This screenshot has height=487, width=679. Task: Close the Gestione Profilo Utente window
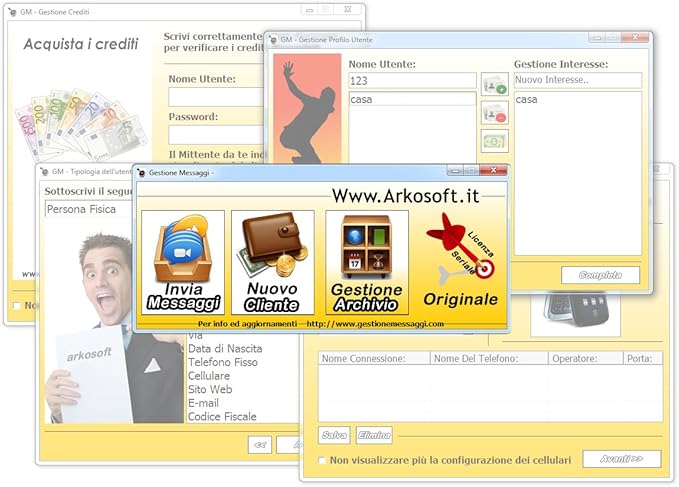[x=635, y=37]
